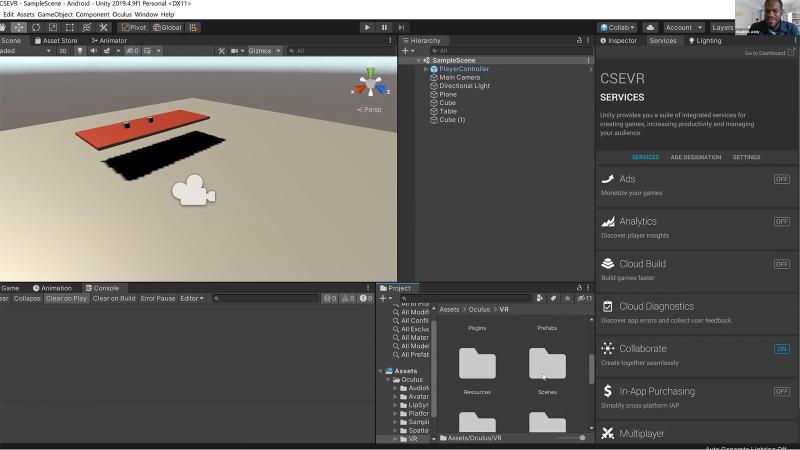Select the Rect transform tool
This screenshot has height=450, width=800.
[70, 28]
